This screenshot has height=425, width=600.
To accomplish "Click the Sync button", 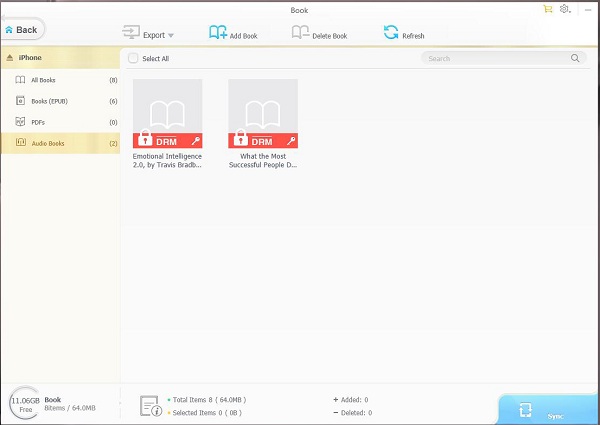I will (x=549, y=410).
